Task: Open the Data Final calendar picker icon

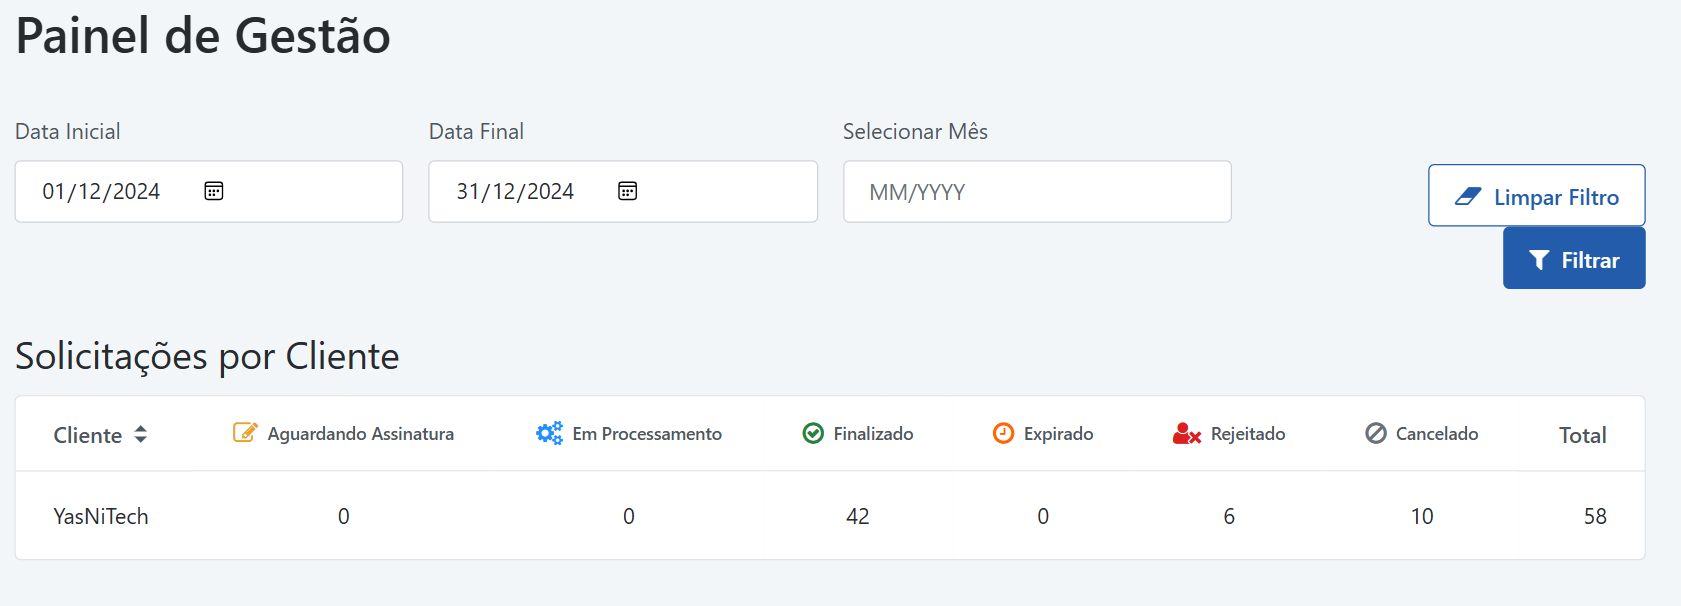Action: click(628, 191)
